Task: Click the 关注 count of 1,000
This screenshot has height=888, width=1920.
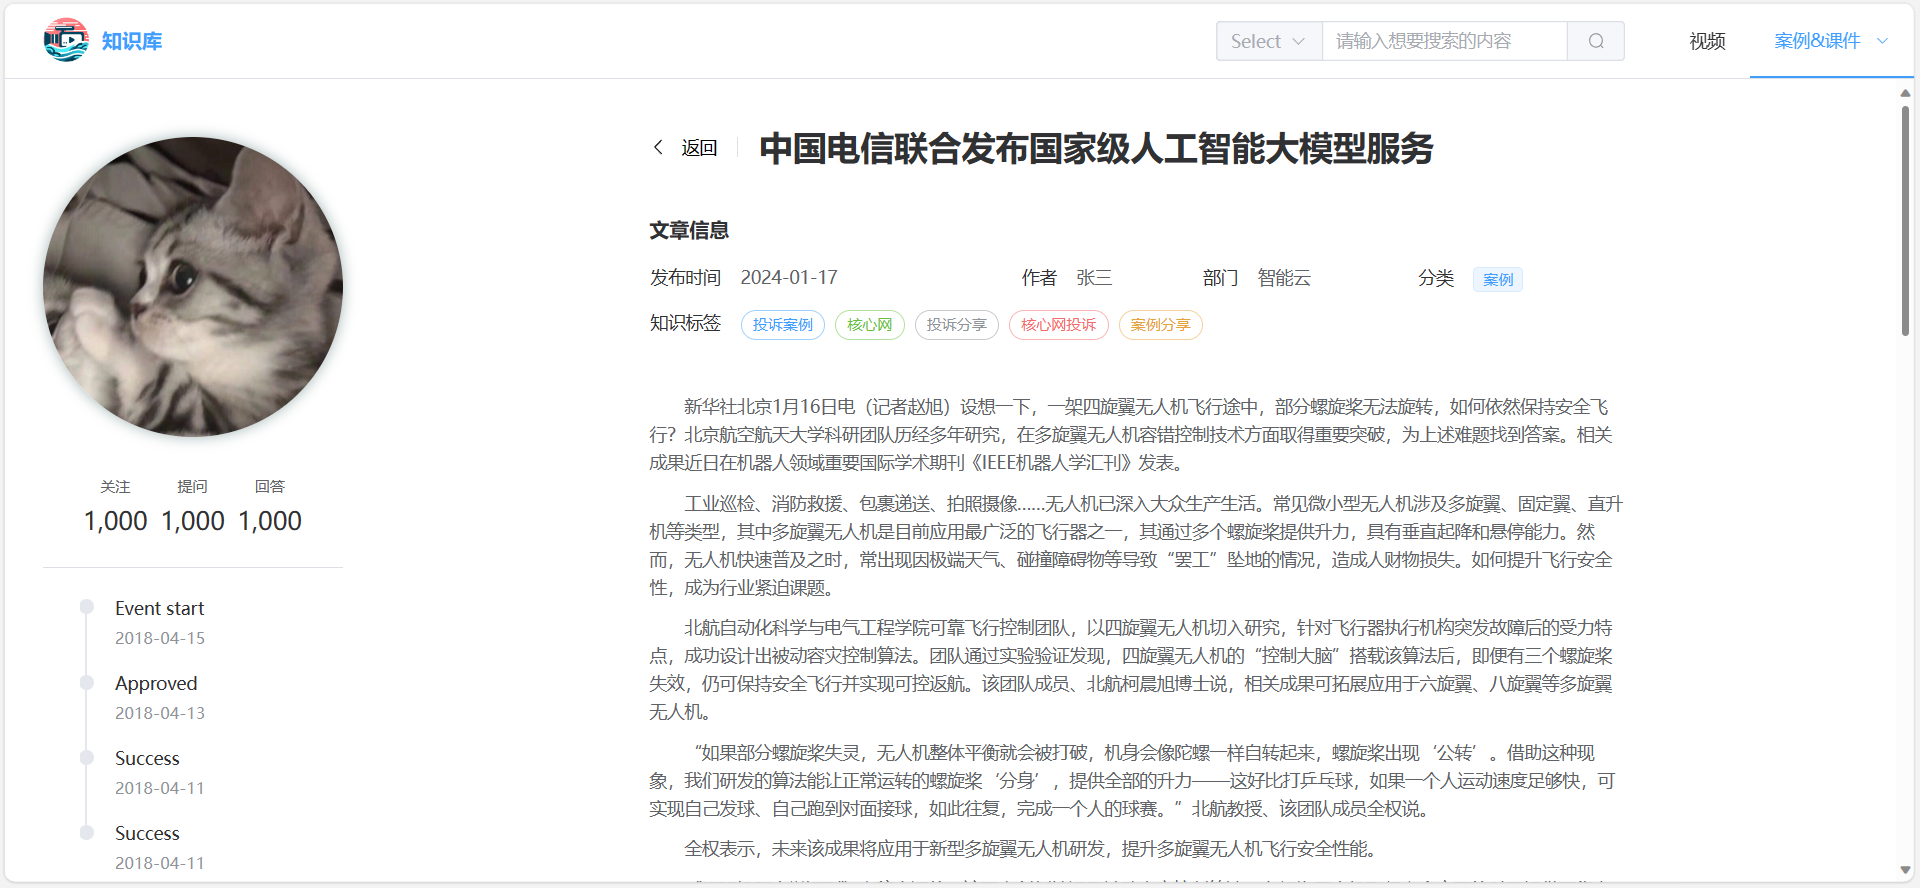Action: click(x=115, y=521)
